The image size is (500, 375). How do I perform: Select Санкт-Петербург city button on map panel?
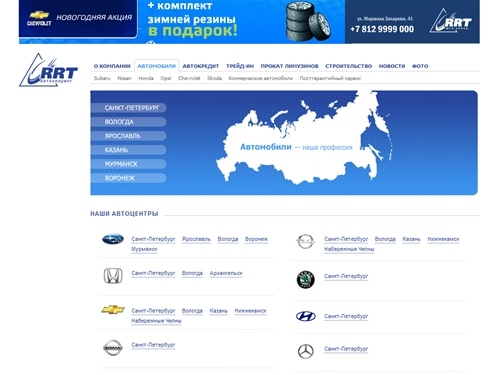128,108
